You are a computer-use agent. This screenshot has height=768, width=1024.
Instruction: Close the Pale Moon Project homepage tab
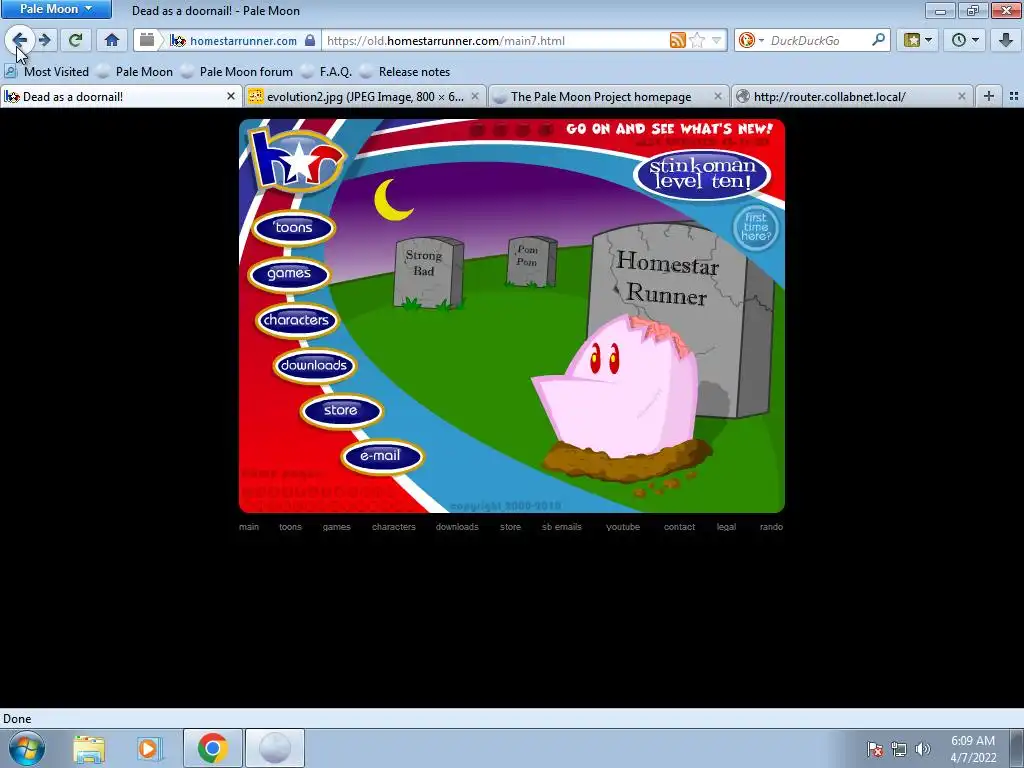tap(718, 97)
